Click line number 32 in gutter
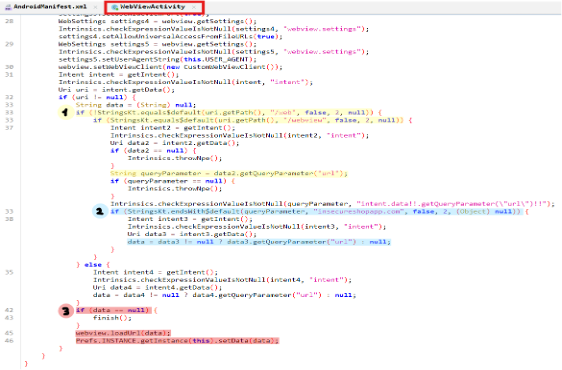The image size is (562, 370). coord(9,97)
